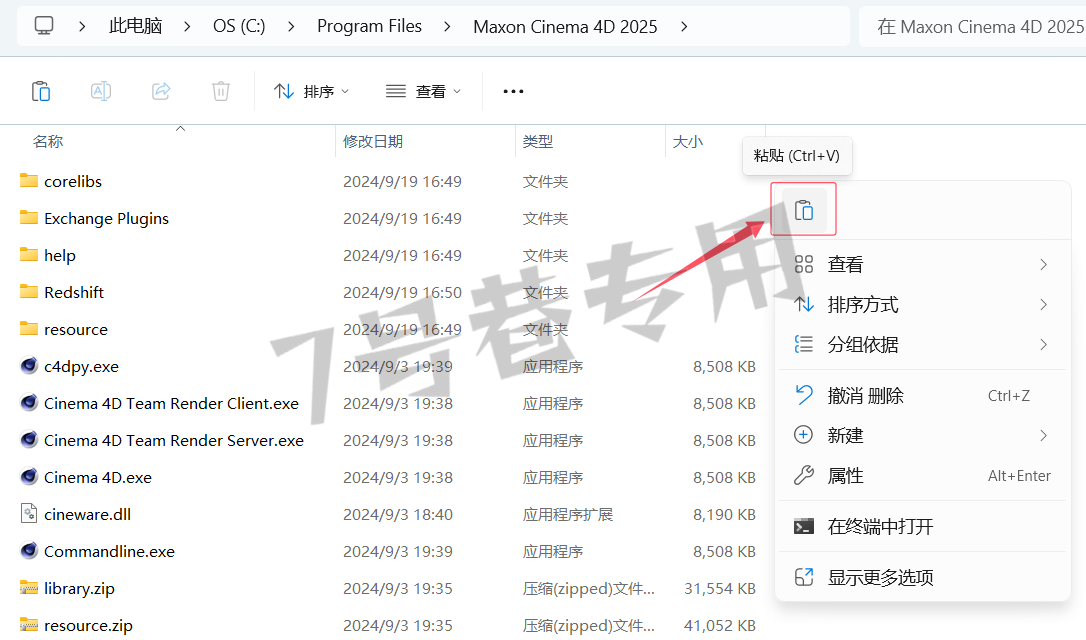The height and width of the screenshot is (640, 1086).
Task: Click the size 41,052 KB
Action: coord(720,625)
